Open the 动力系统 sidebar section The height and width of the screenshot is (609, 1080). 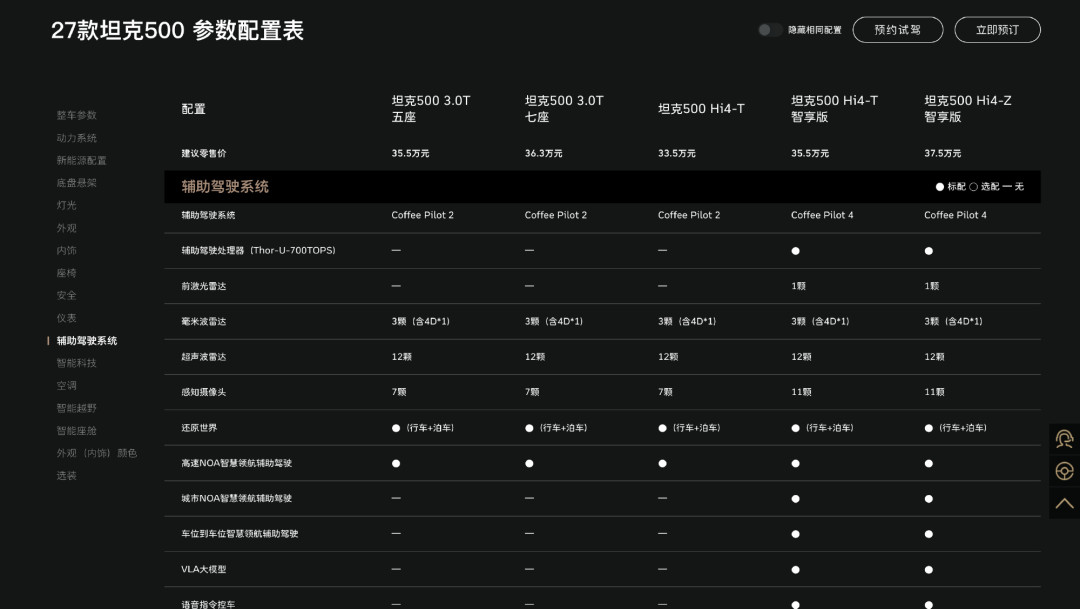click(x=76, y=138)
